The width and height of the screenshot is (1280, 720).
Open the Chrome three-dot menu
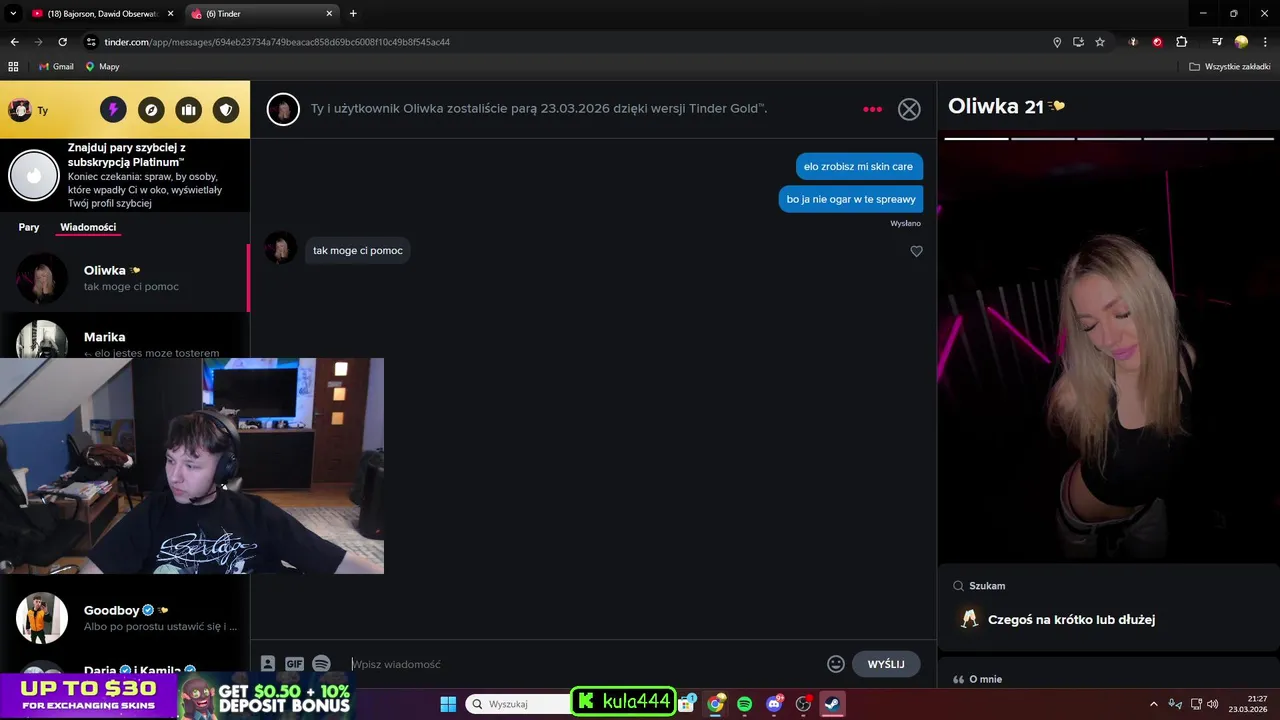(x=1265, y=42)
